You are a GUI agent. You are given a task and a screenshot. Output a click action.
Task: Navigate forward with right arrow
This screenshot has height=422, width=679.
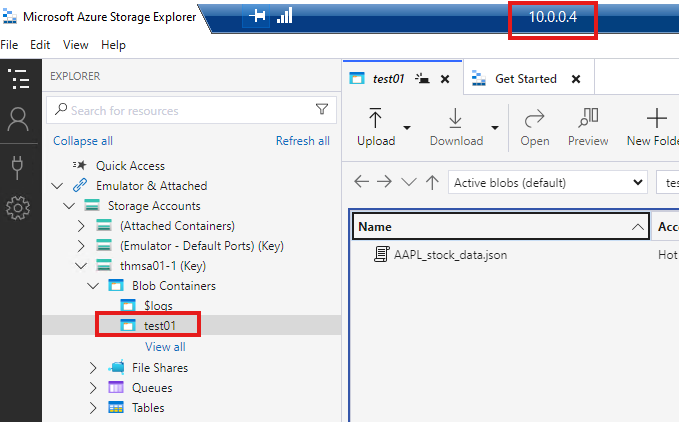coord(384,182)
